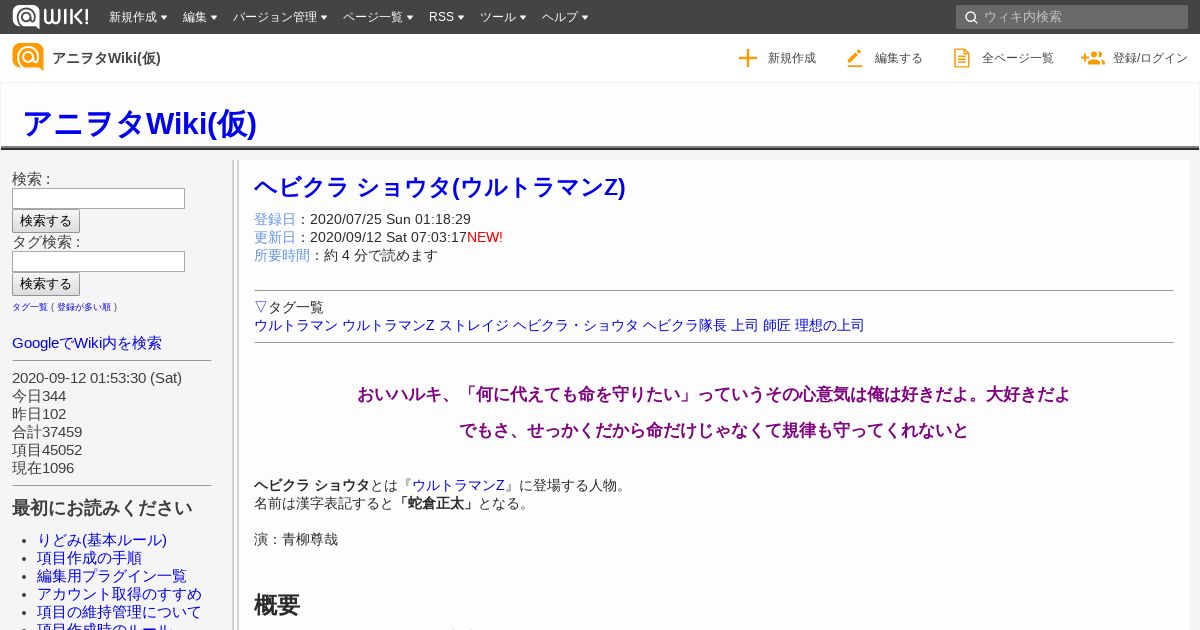Open アカウント取得のすすめ sidebar link

pyautogui.click(x=119, y=594)
